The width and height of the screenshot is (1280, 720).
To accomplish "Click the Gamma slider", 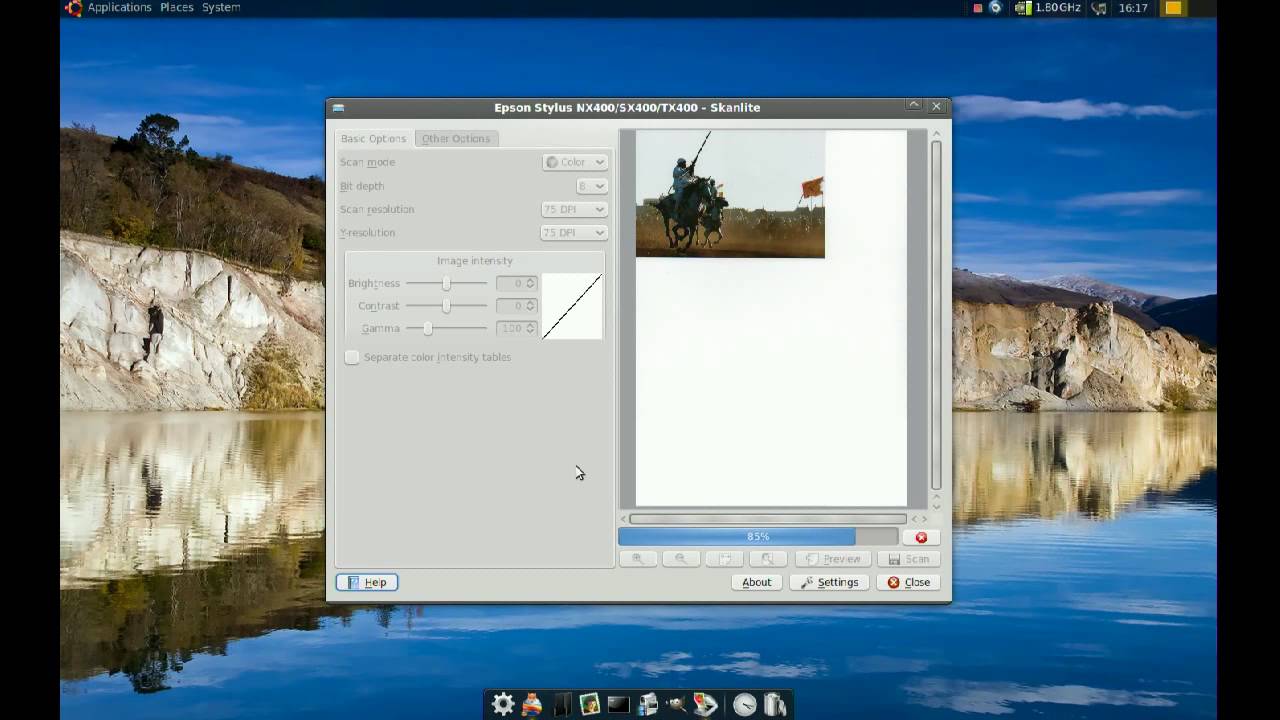I will pyautogui.click(x=446, y=328).
